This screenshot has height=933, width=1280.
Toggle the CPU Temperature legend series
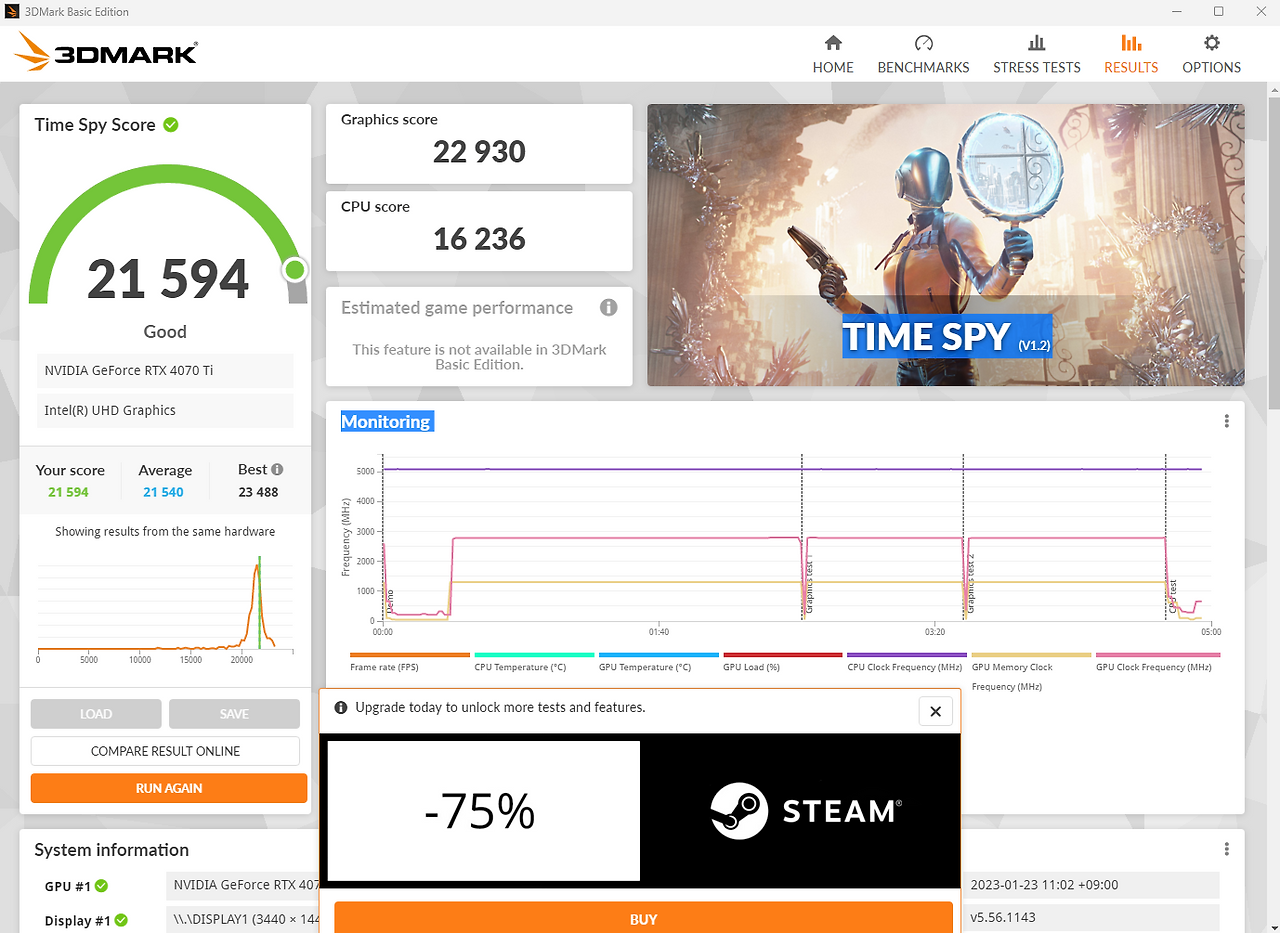point(534,662)
